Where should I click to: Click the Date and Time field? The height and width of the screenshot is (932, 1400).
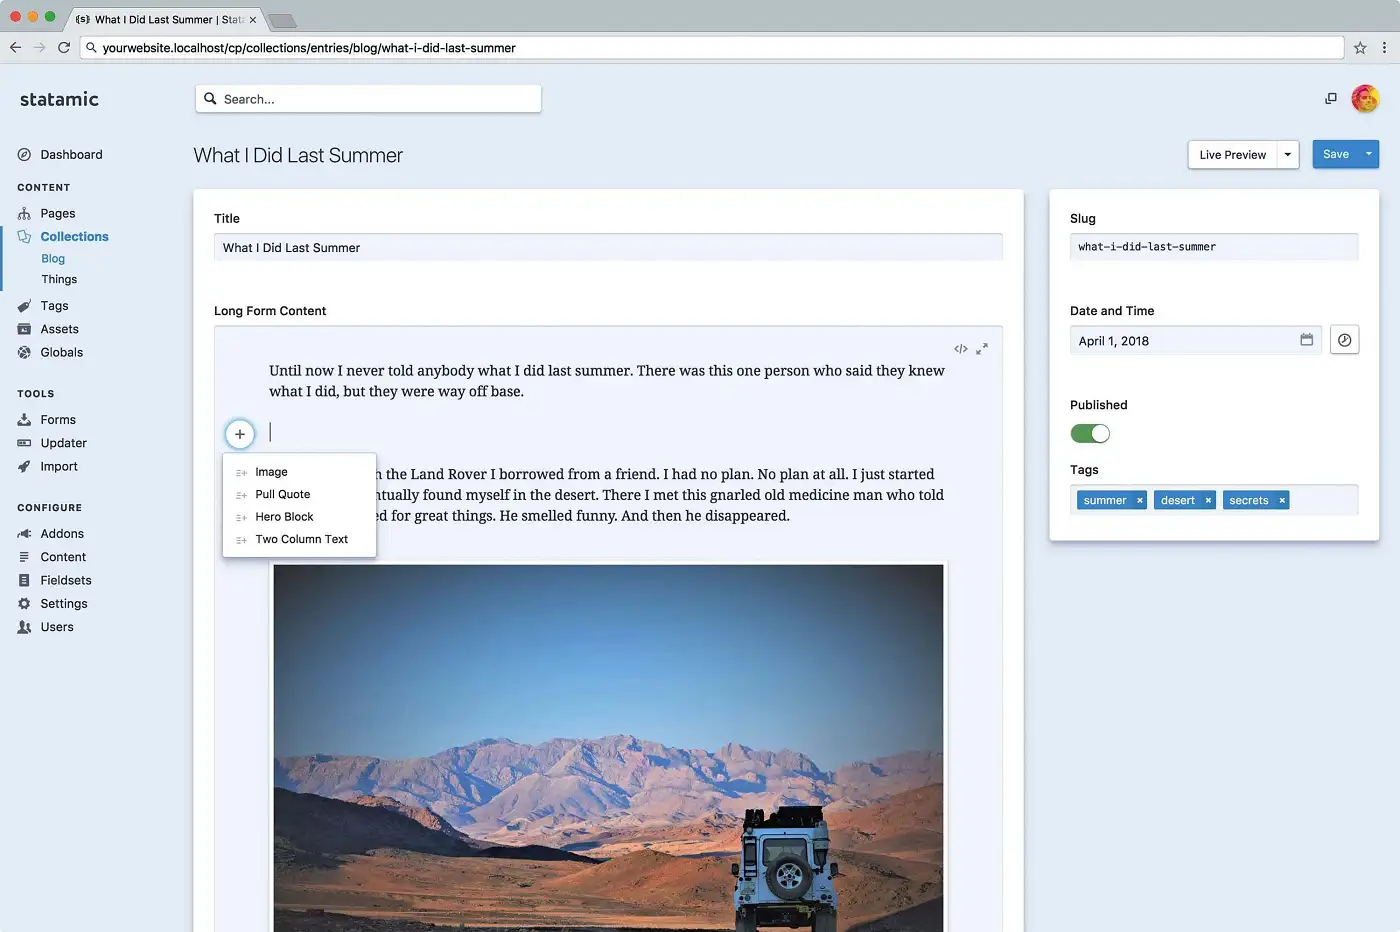(1196, 340)
